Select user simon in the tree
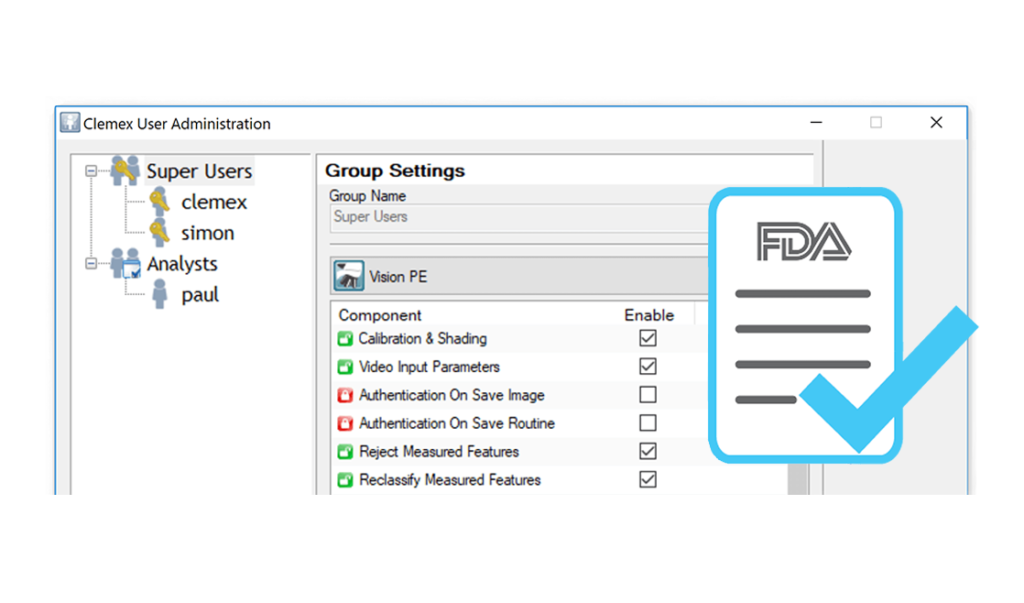The width and height of the screenshot is (1024, 603). pyautogui.click(x=208, y=233)
